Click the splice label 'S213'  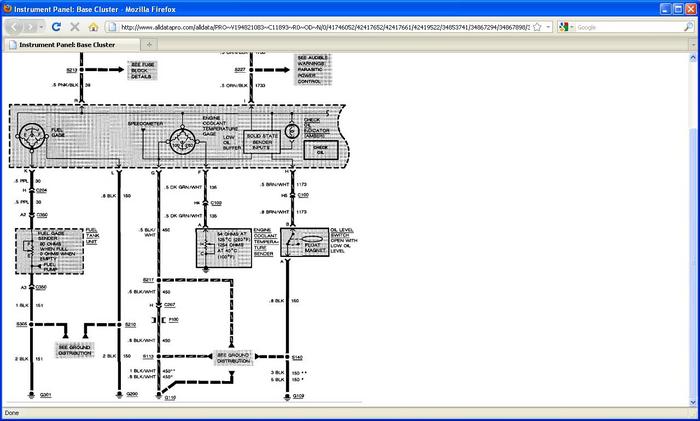pyautogui.click(x=71, y=70)
